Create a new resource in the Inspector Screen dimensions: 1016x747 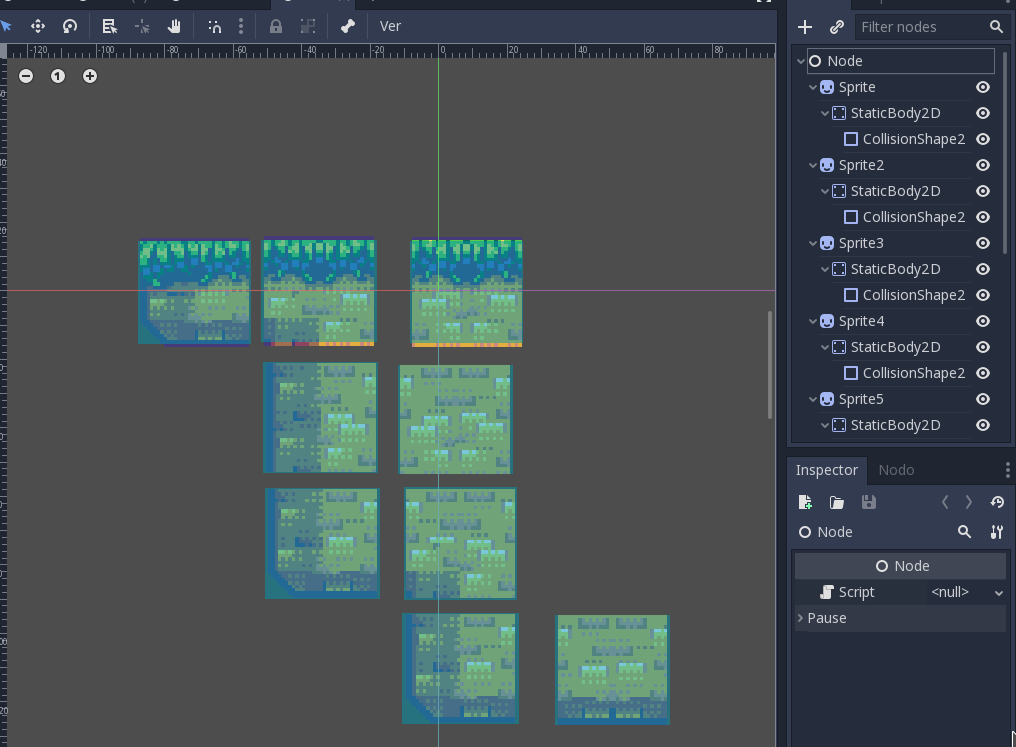(x=805, y=501)
